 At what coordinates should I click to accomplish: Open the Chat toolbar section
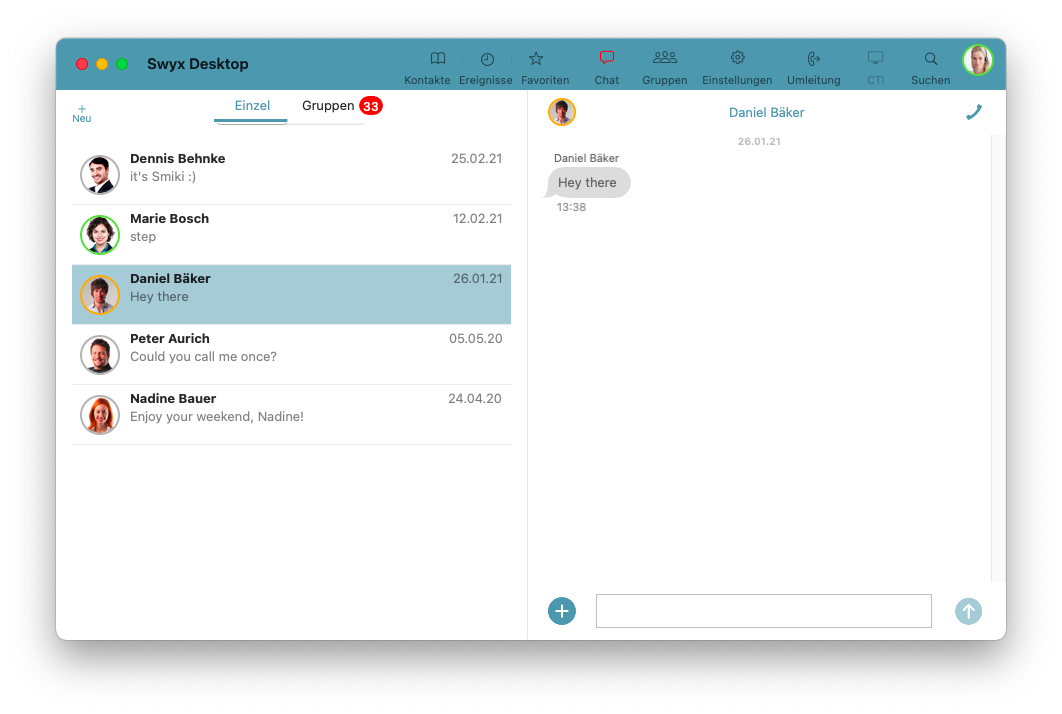point(607,68)
